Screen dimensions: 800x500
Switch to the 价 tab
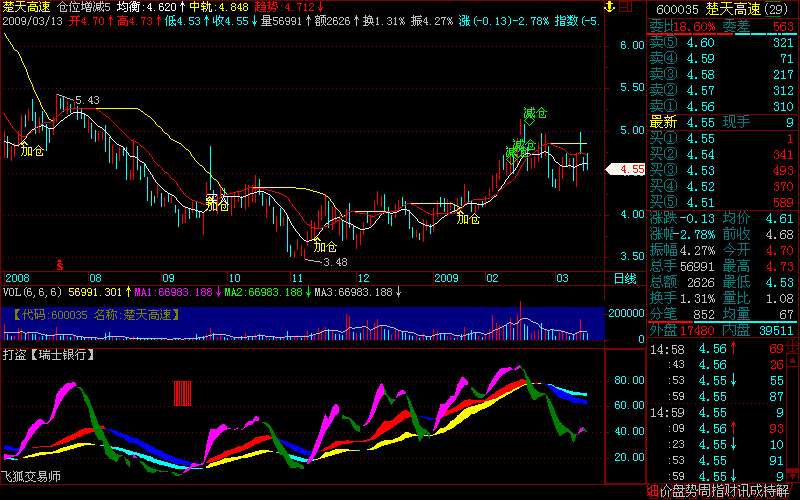pyautogui.click(x=666, y=491)
